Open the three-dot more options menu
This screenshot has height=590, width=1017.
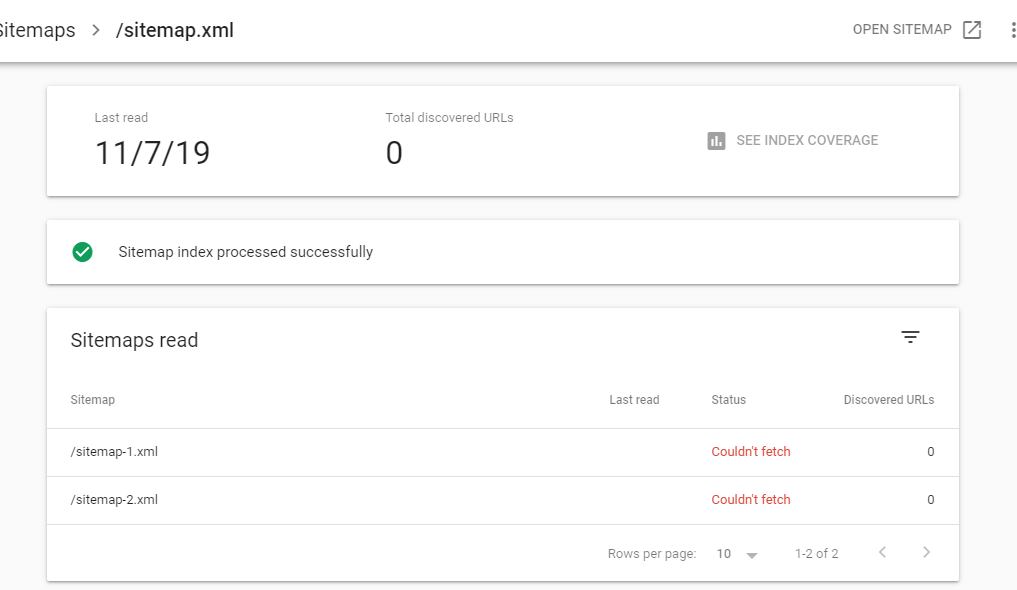1012,30
